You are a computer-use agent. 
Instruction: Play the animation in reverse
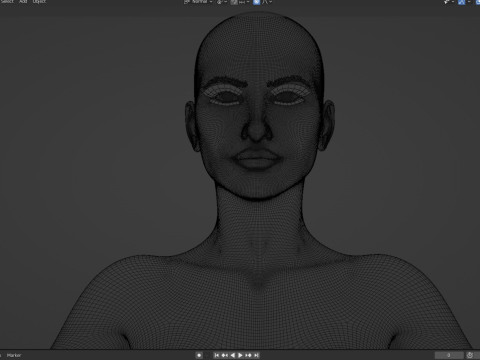pyautogui.click(x=233, y=355)
